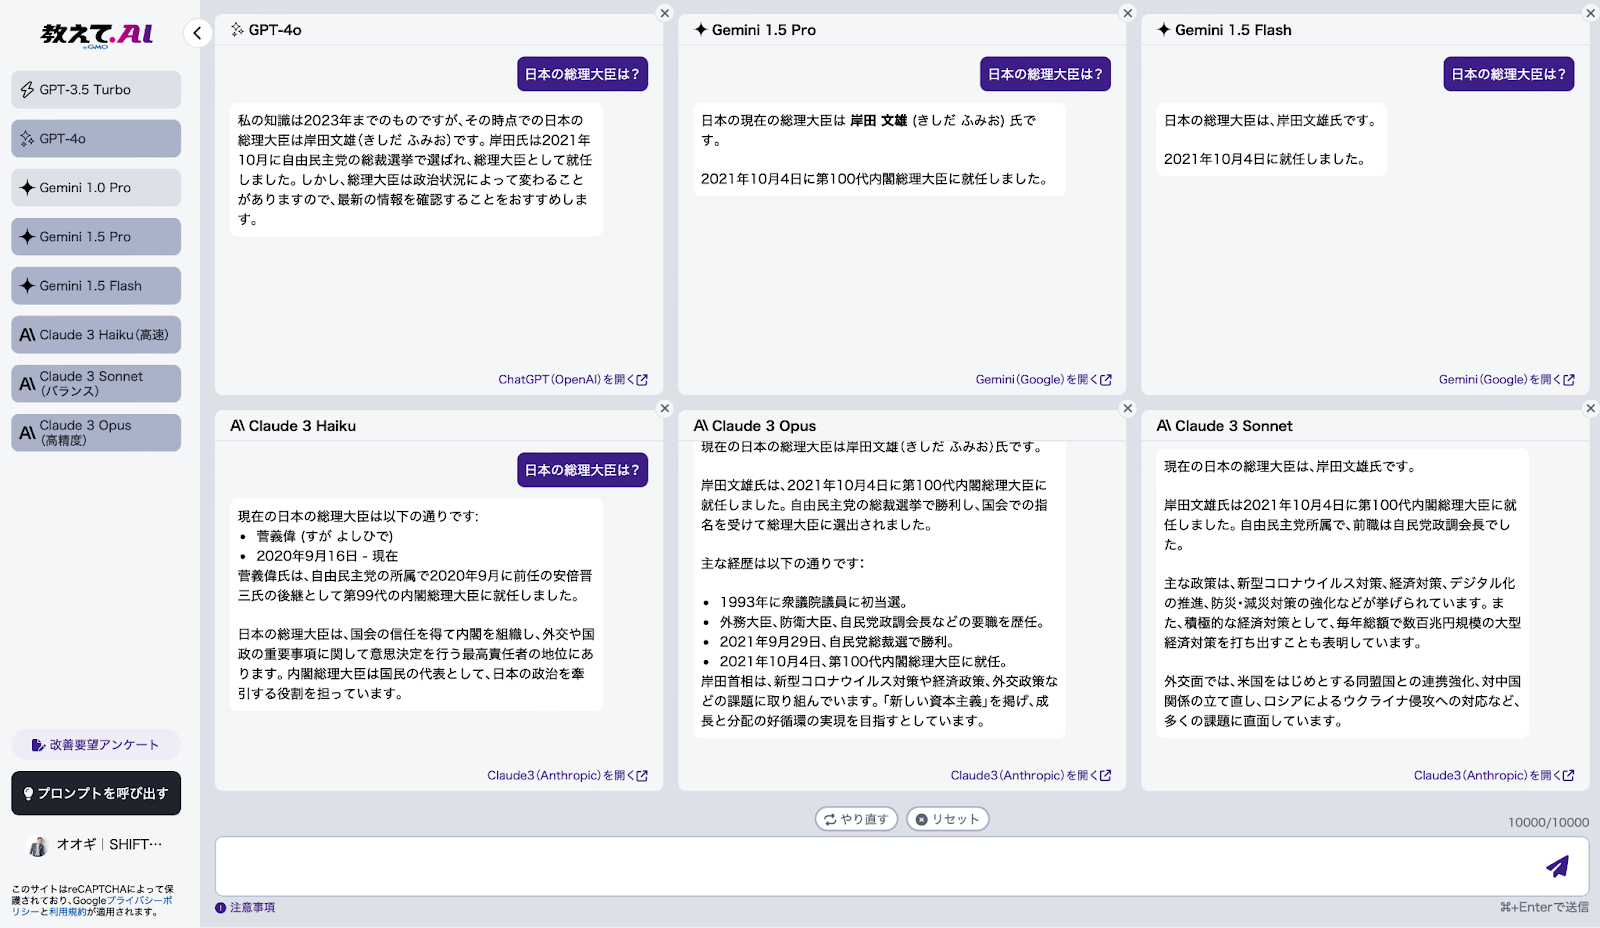Image resolution: width=1600 pixels, height=928 pixels.
Task: Toggle the GPT-3.5 Turbo model button
Action: [x=96, y=89]
